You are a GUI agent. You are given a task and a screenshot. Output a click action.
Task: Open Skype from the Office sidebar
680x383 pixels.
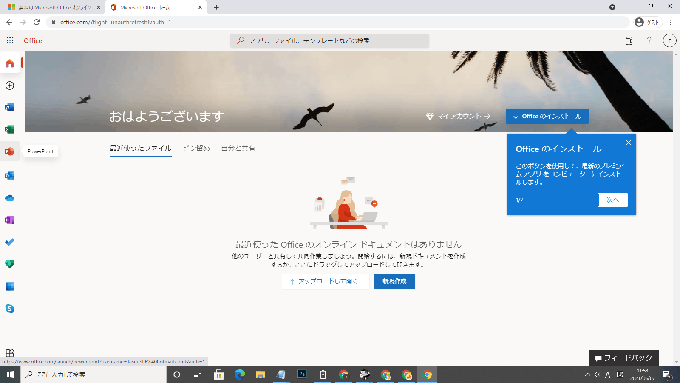pos(10,308)
